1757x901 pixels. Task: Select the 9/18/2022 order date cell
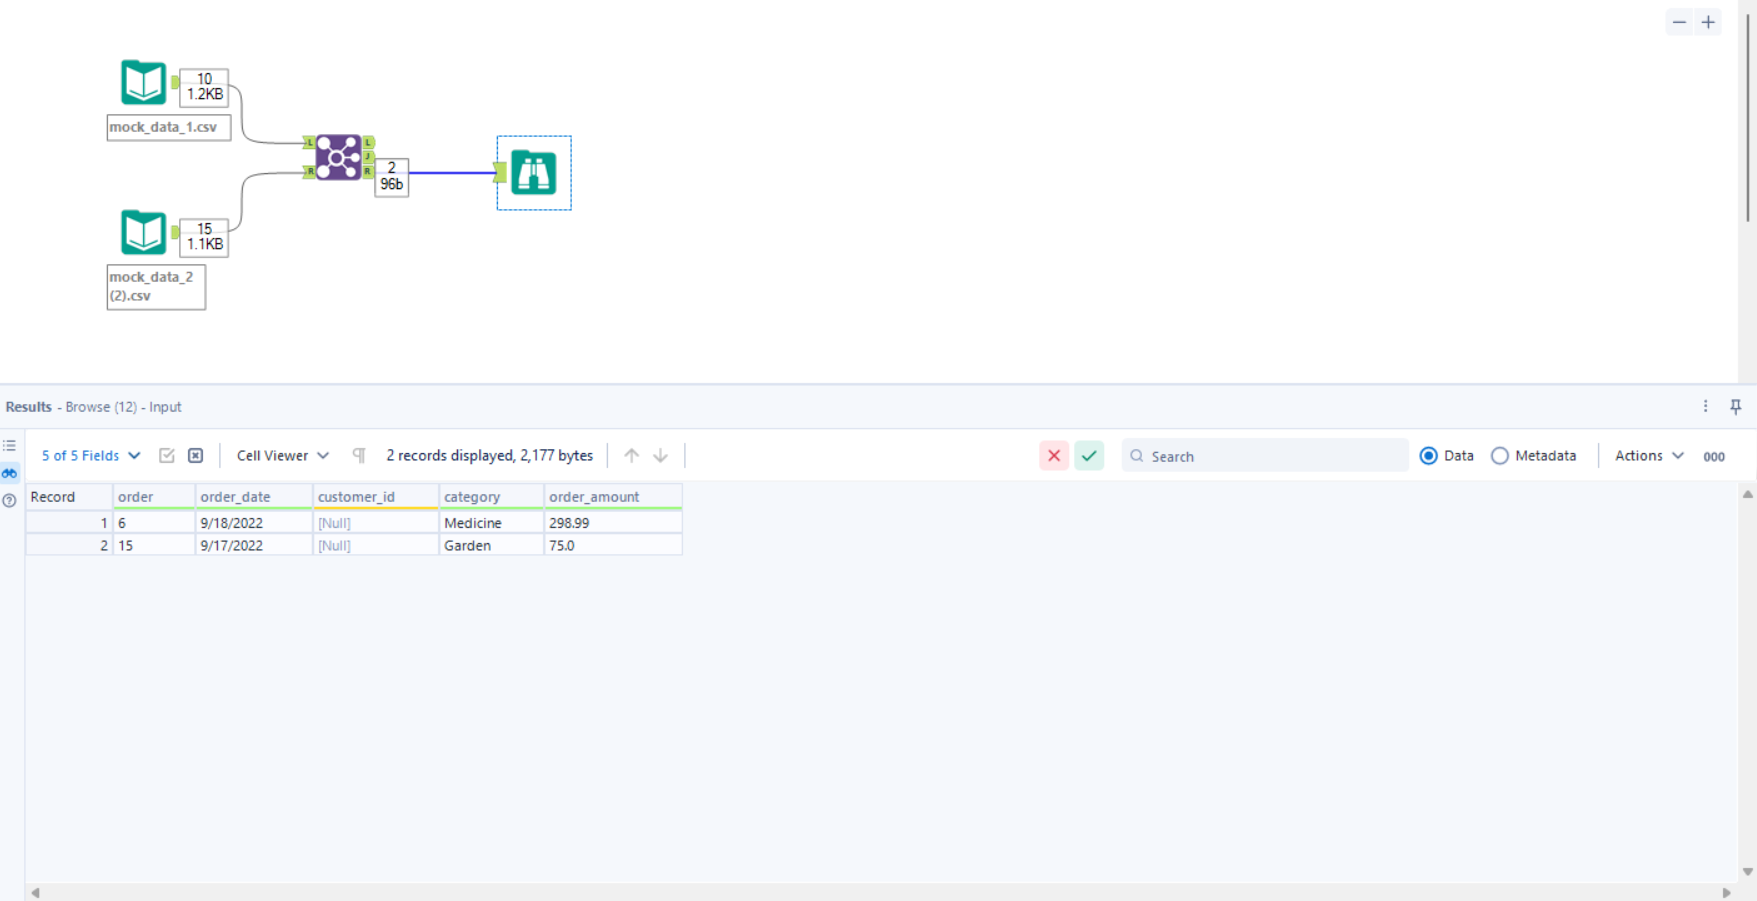click(x=254, y=523)
